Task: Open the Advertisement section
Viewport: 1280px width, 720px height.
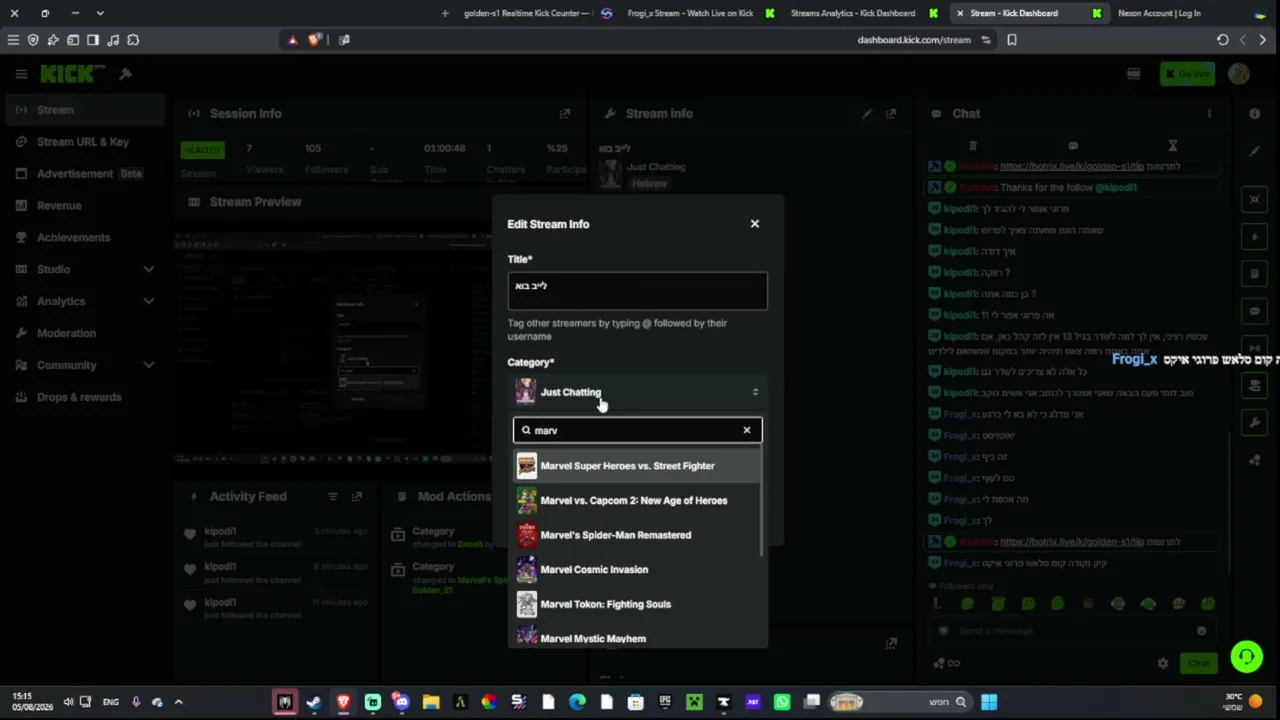Action: tap(83, 174)
